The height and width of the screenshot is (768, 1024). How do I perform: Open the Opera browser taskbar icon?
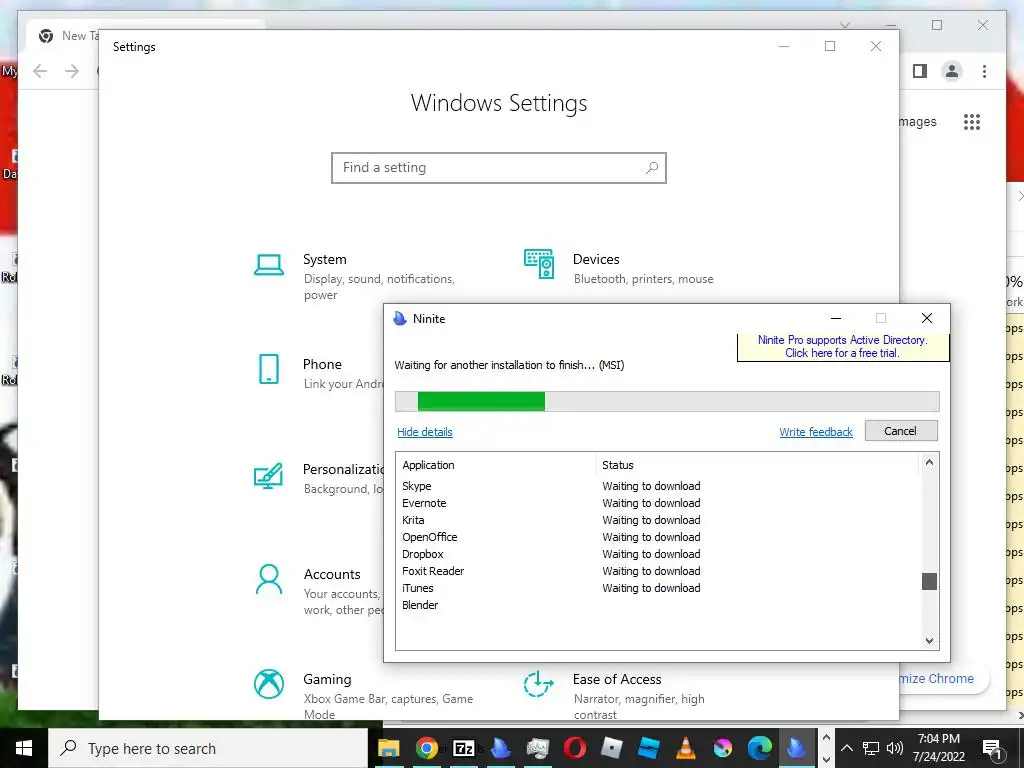[575, 748]
